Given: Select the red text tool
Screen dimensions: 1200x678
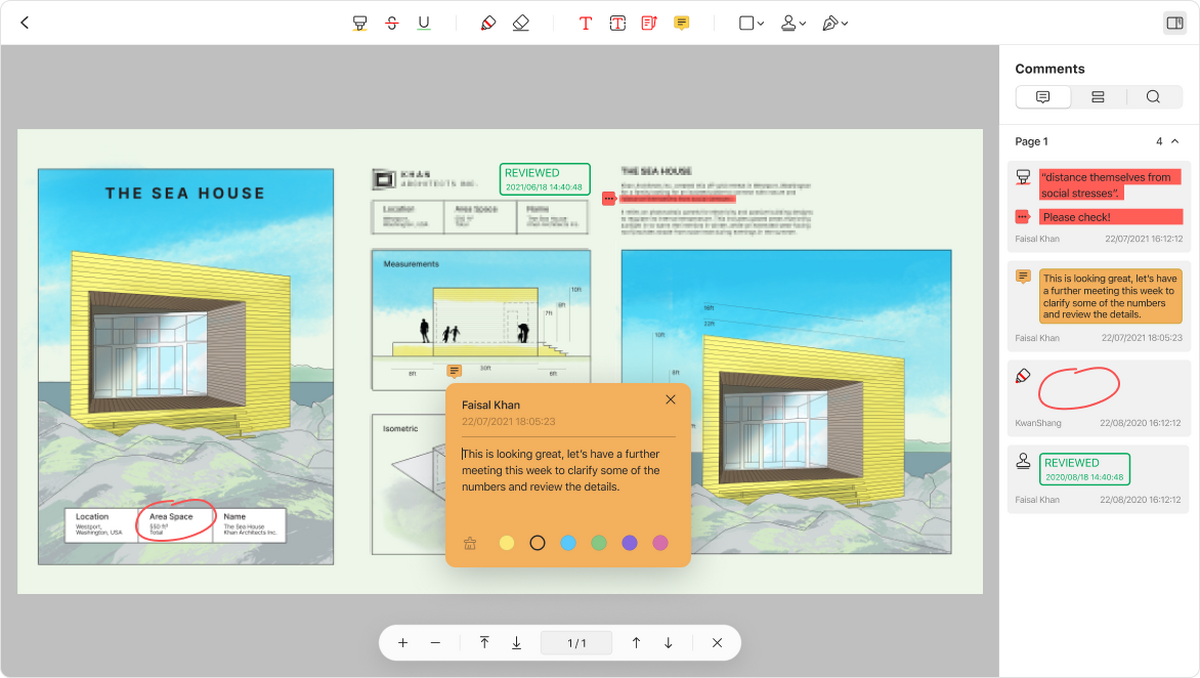Looking at the screenshot, I should click(x=586, y=23).
